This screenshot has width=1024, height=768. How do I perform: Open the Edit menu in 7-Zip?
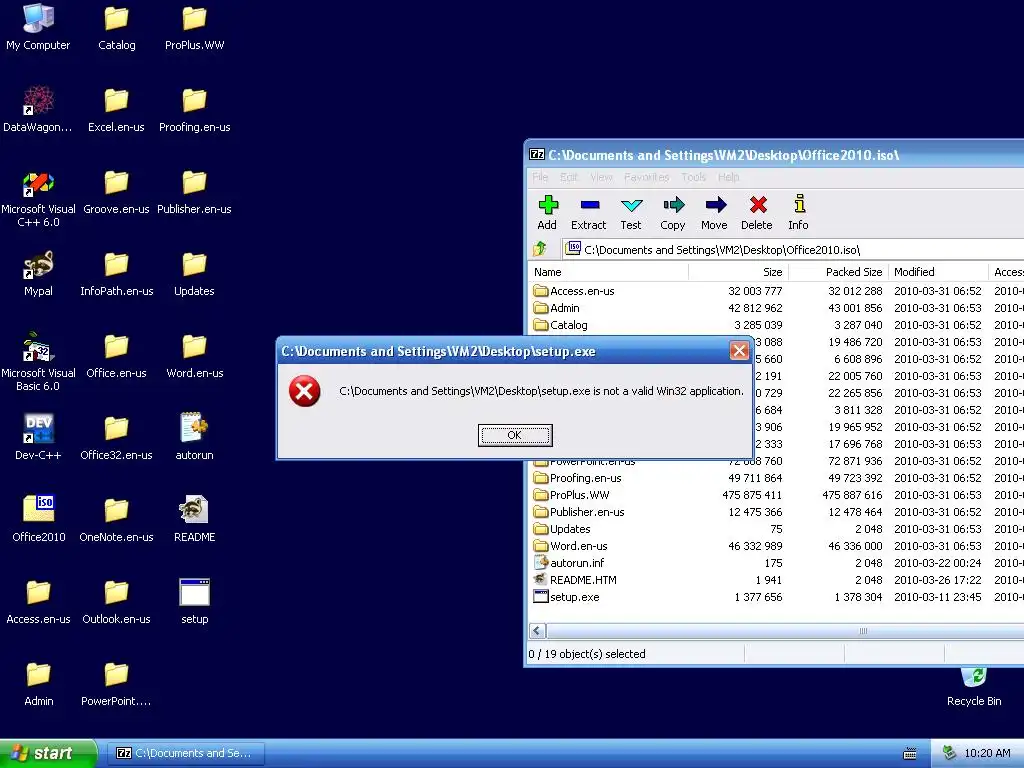[x=569, y=177]
